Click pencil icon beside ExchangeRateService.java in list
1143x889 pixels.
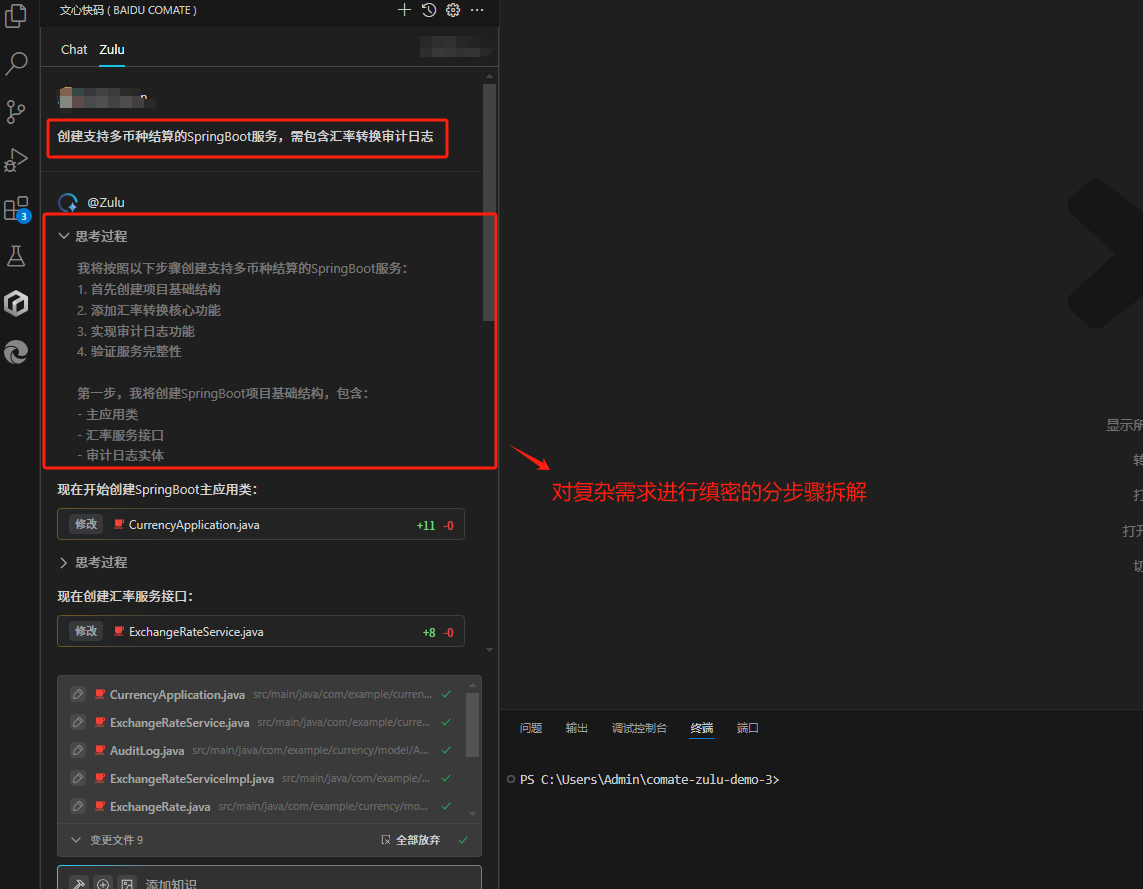(x=77, y=722)
